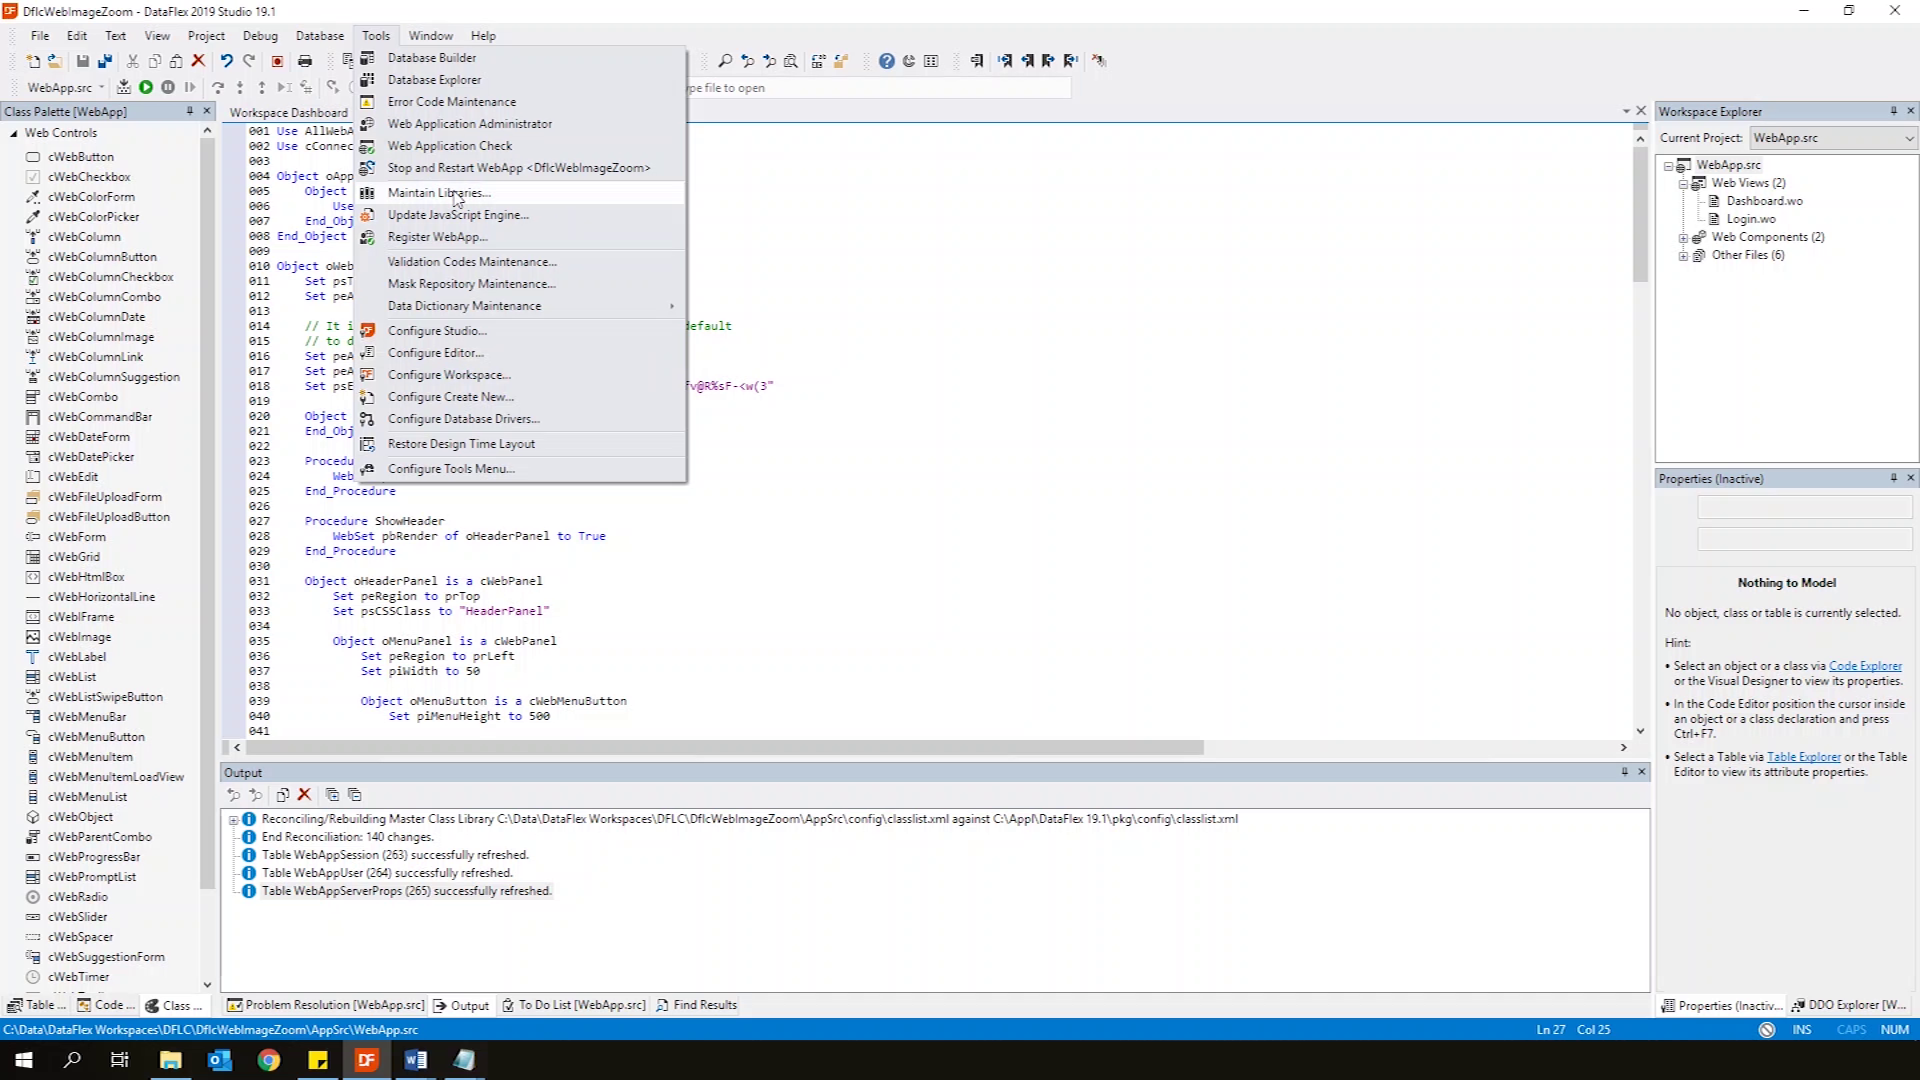Choose Maintain Libraries menu entry
The image size is (1920, 1080).
439,193
